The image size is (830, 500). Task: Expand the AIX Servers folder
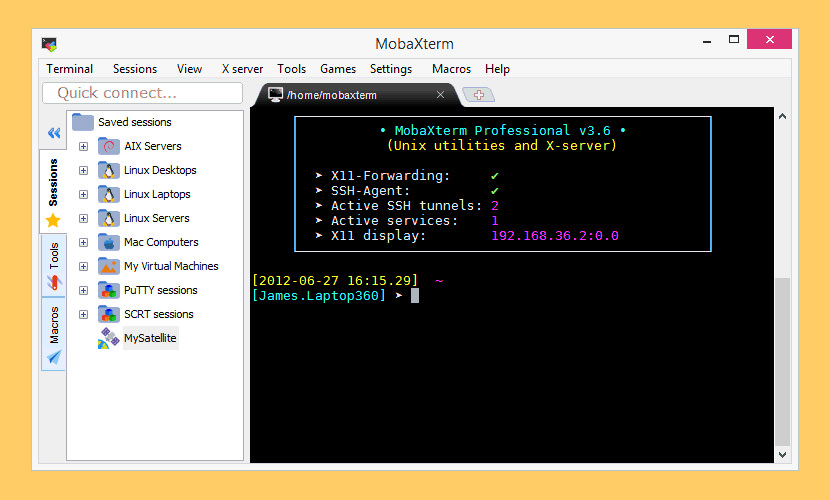click(x=84, y=147)
